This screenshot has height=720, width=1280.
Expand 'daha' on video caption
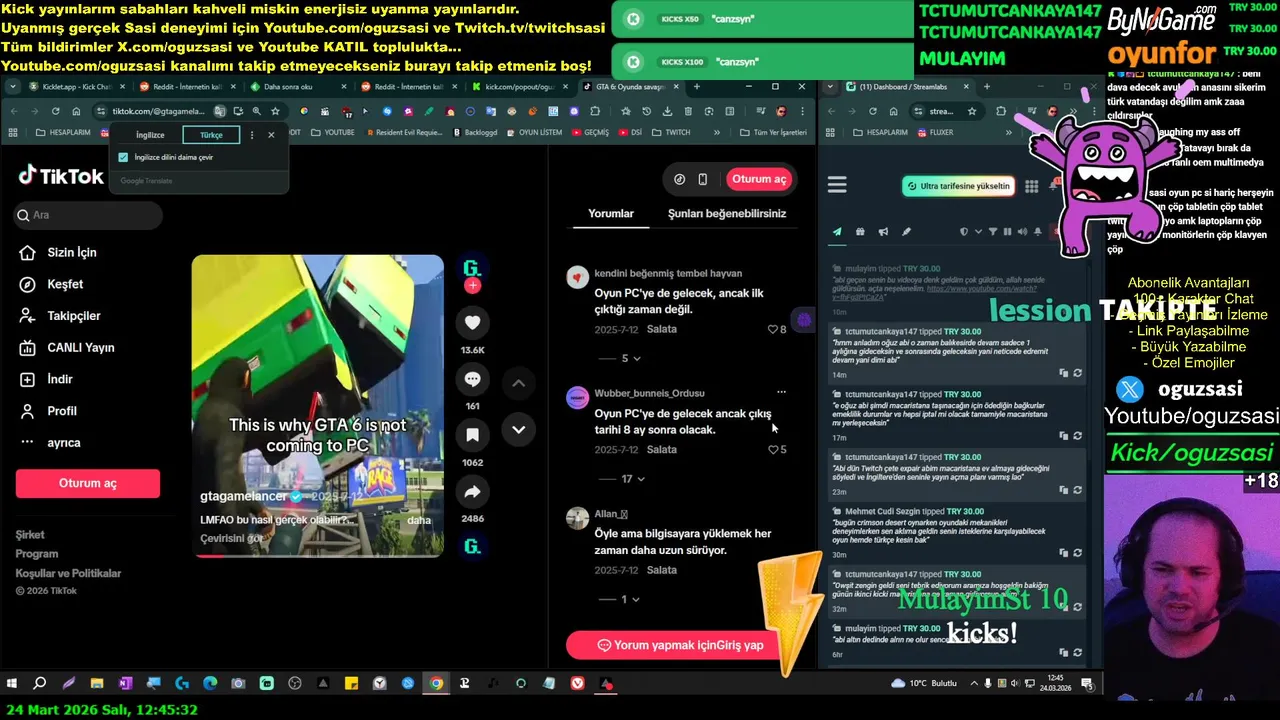pos(419,520)
